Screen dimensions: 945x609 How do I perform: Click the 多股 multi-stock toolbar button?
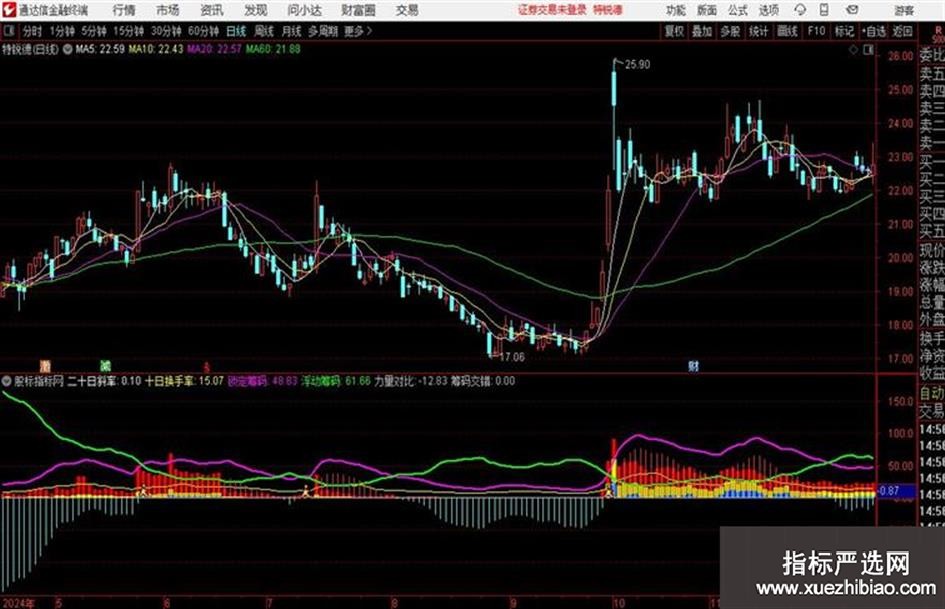(730, 31)
